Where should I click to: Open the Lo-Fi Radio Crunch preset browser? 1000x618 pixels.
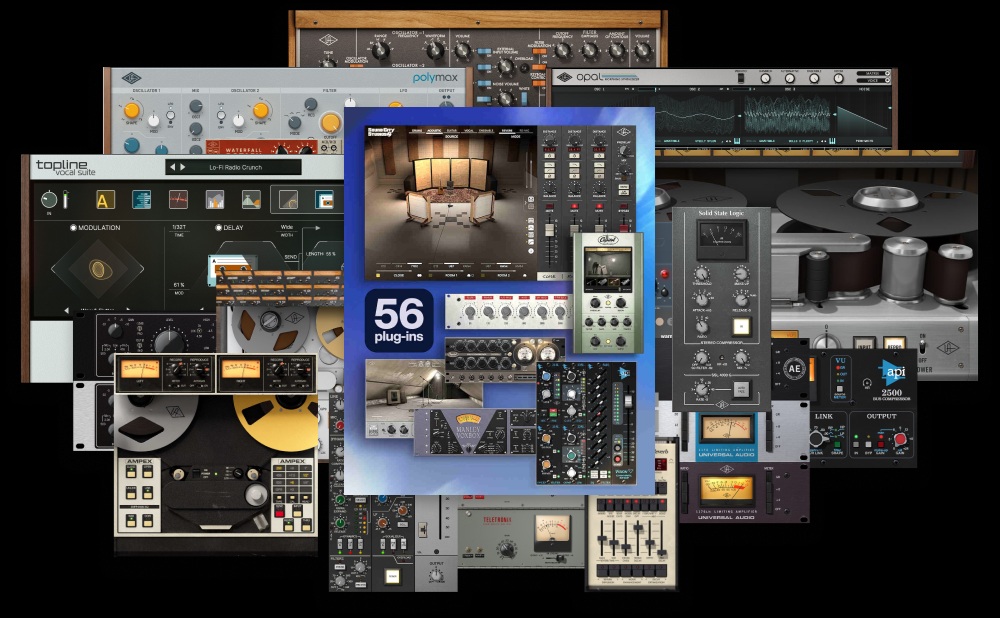(x=235, y=165)
